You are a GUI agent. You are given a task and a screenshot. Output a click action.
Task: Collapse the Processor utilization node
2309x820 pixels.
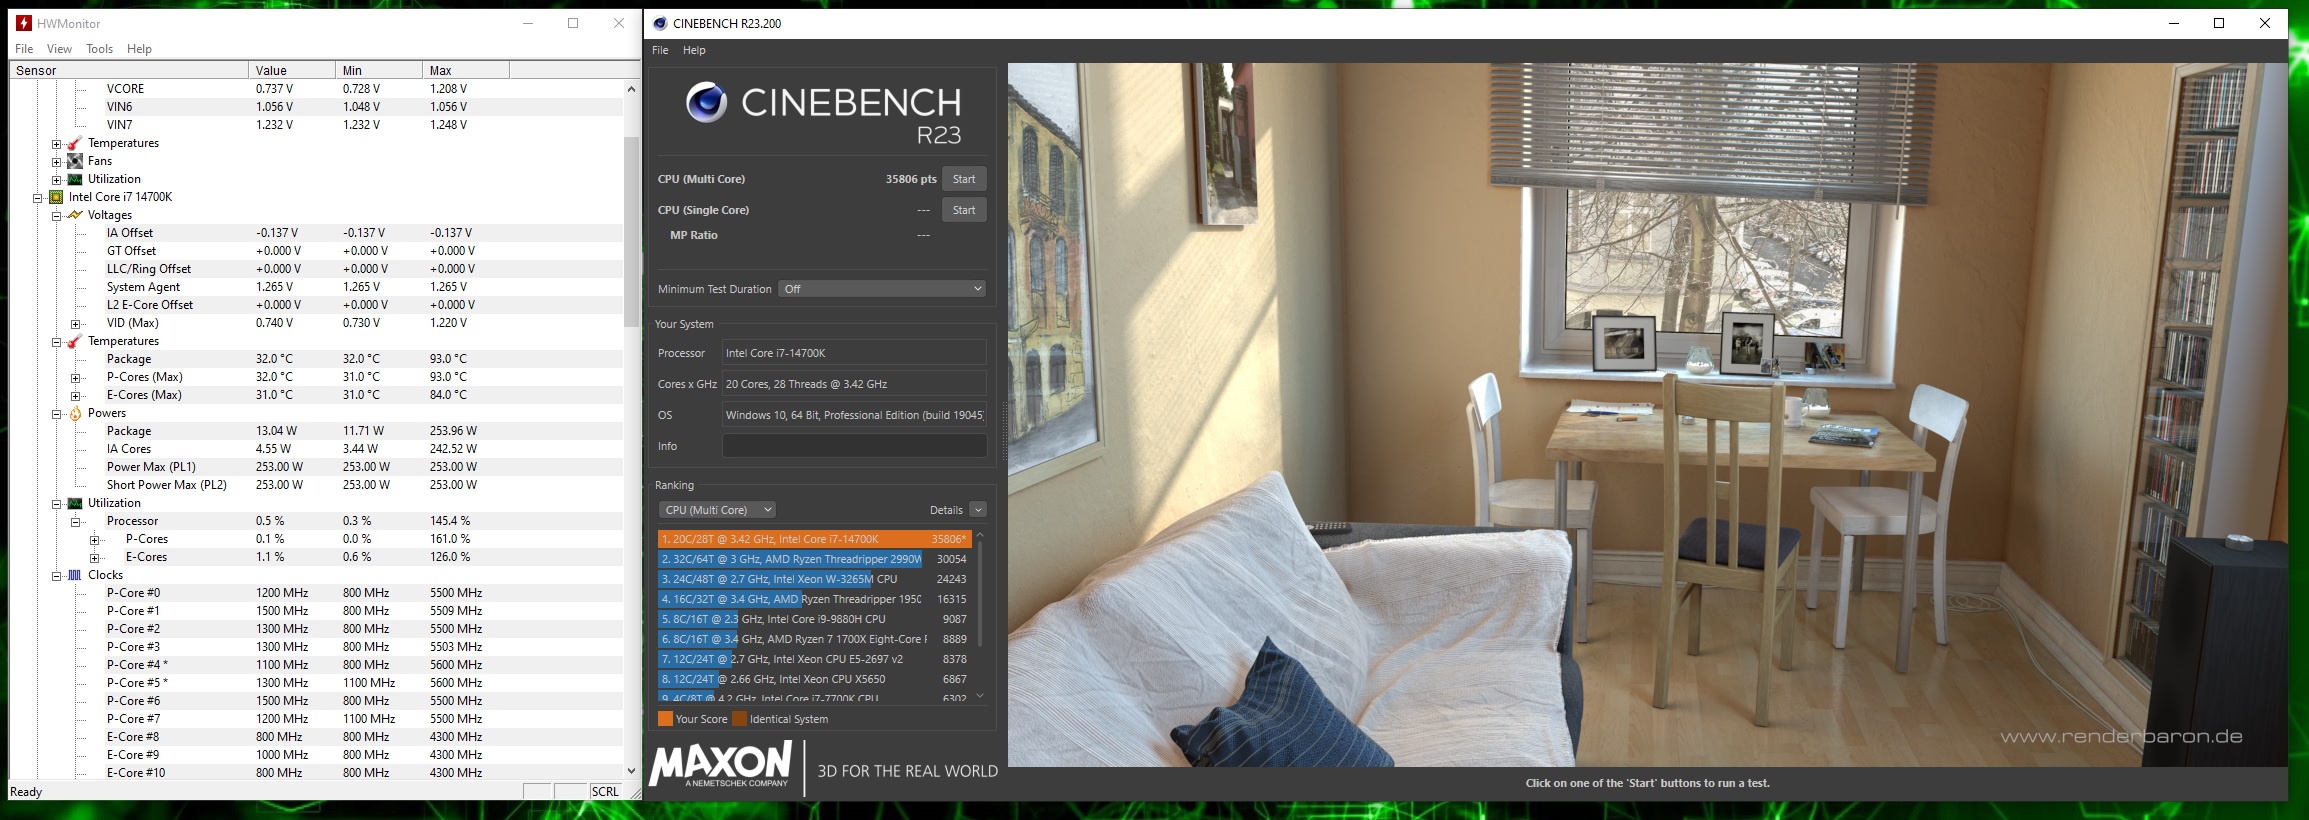75,522
